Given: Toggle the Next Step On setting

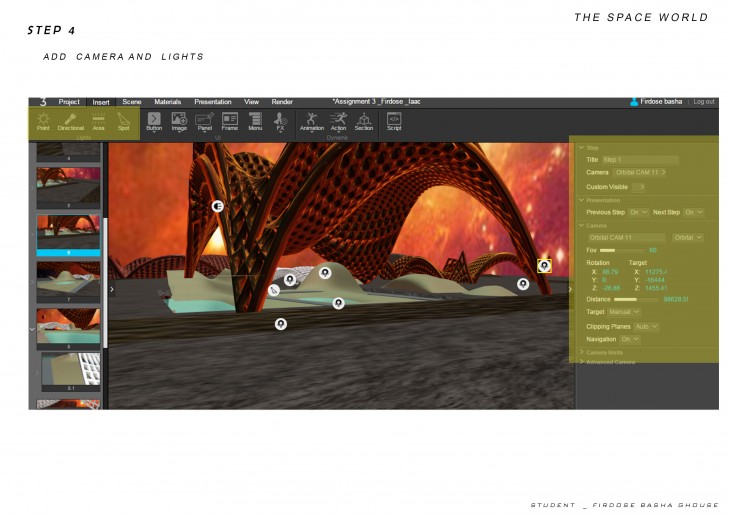Looking at the screenshot, I should pos(693,212).
